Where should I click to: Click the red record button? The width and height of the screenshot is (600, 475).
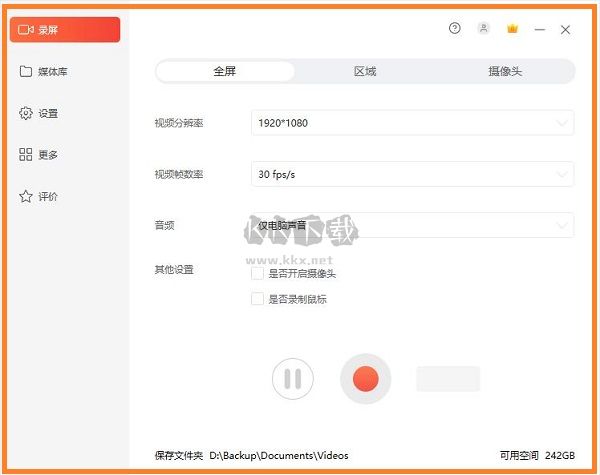tap(365, 379)
